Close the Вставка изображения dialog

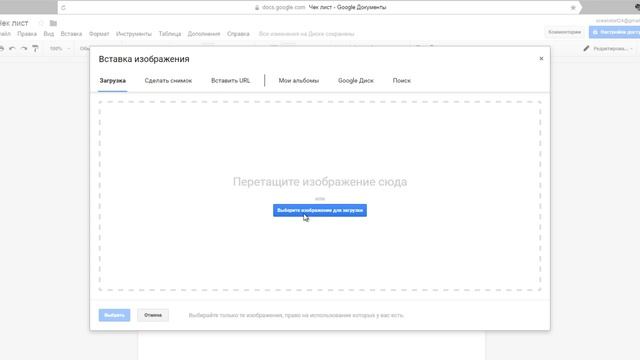pyautogui.click(x=541, y=59)
